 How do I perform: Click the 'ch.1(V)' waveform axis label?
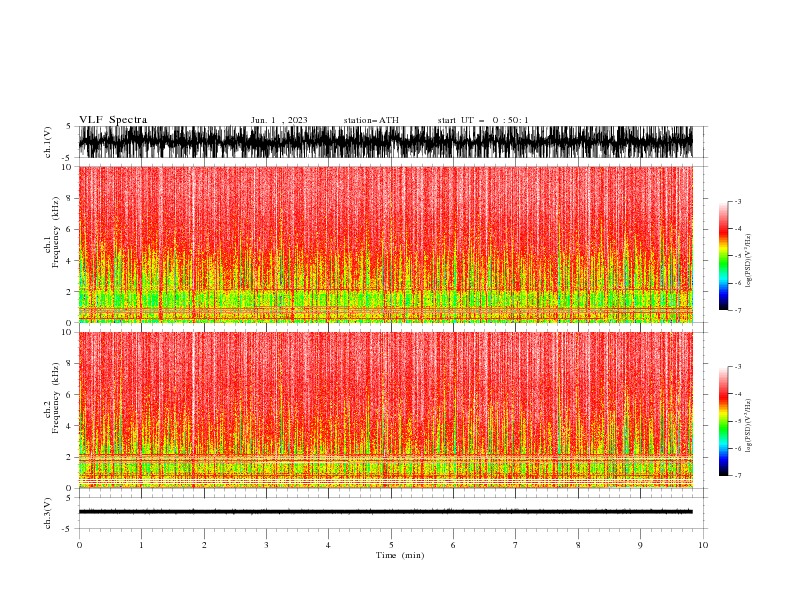coord(48,142)
